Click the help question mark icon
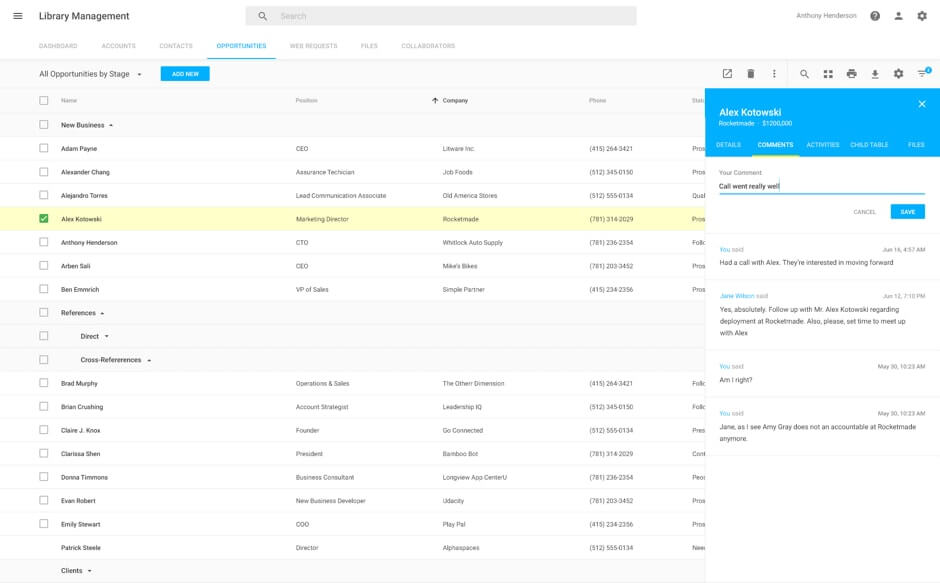940x583 pixels. (875, 16)
